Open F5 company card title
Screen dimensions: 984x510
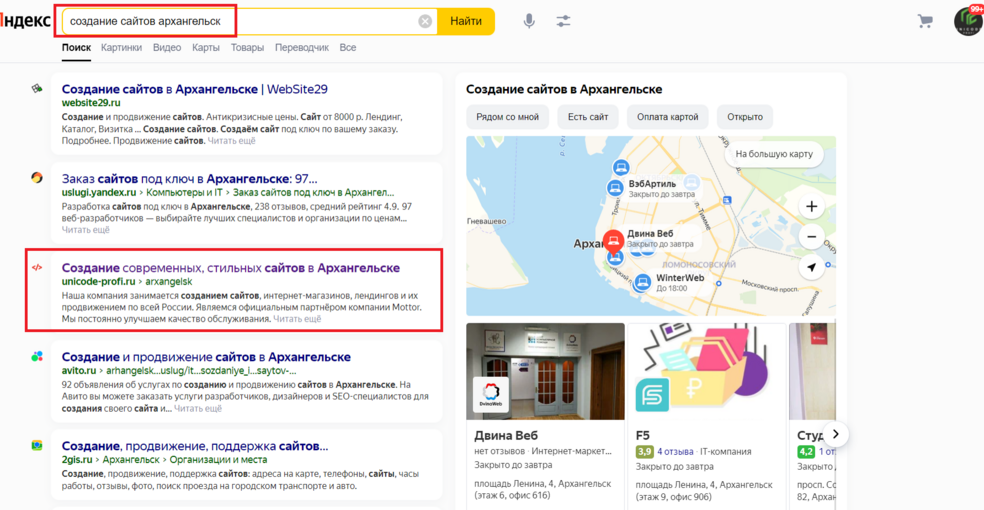pyautogui.click(x=643, y=435)
